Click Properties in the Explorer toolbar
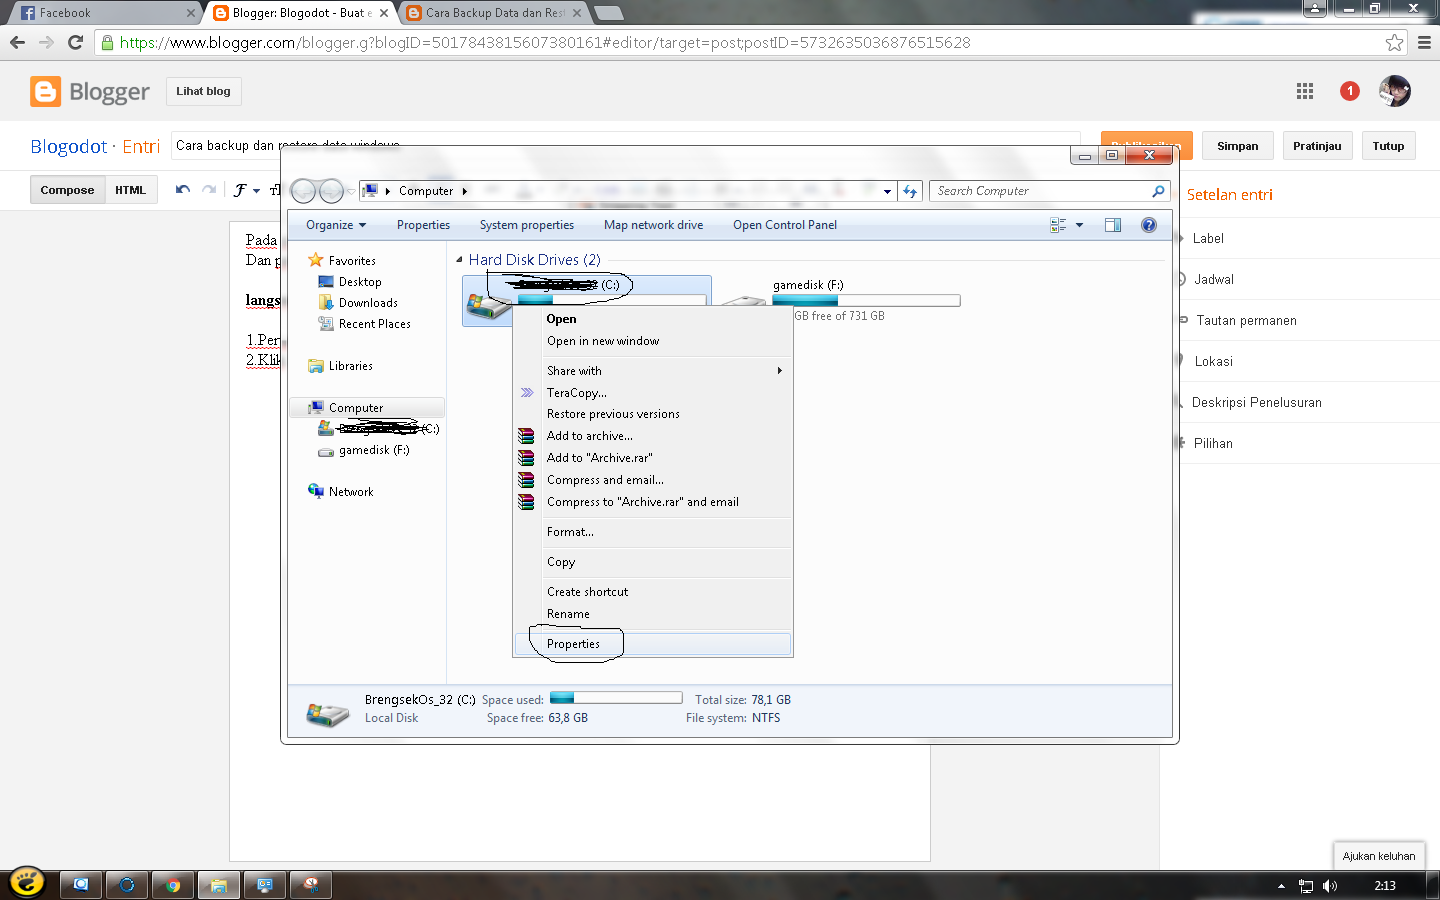This screenshot has width=1440, height=900. pyautogui.click(x=423, y=225)
